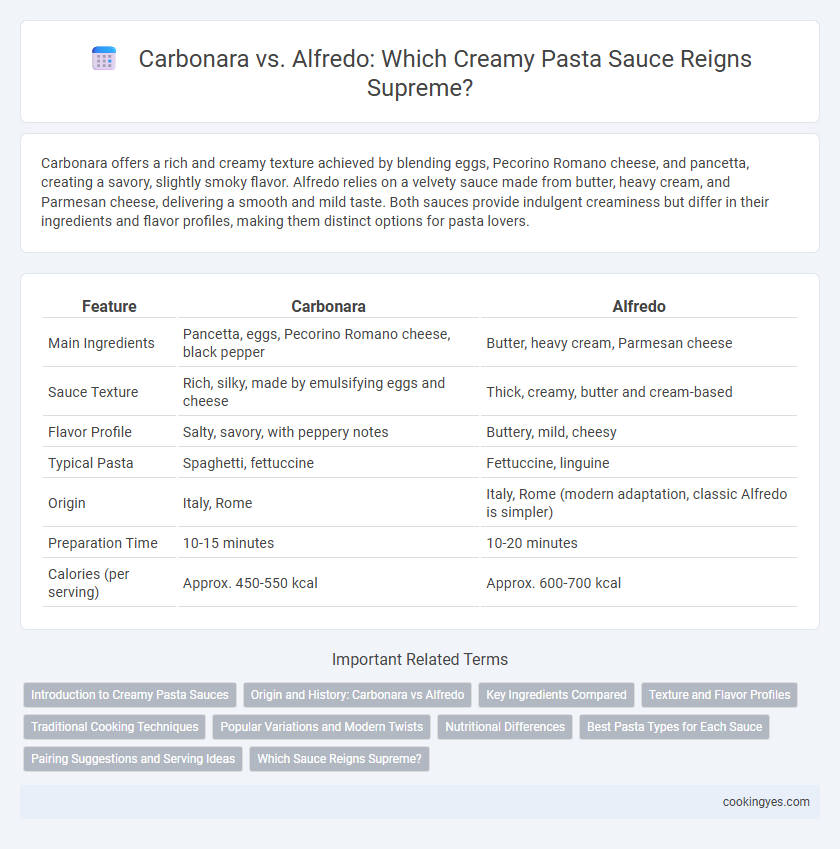840x849 pixels.
Task: Click the Alfredo column header
Action: point(639,306)
